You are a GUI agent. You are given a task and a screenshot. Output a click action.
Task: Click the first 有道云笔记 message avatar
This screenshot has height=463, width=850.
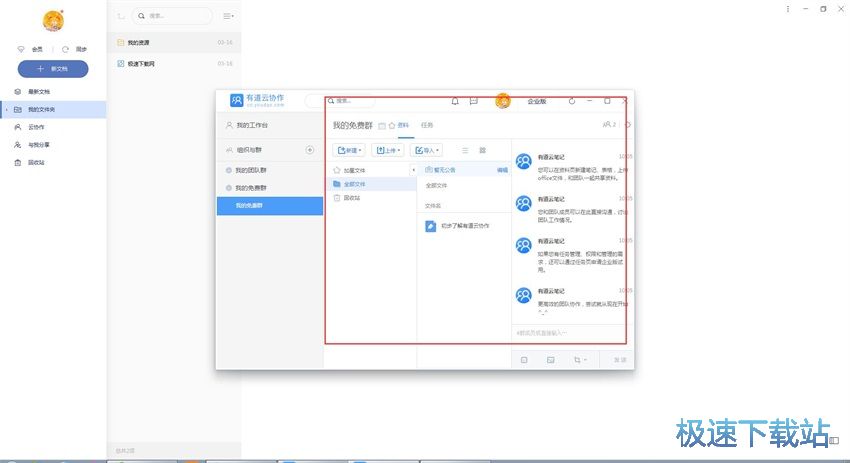tap(524, 162)
